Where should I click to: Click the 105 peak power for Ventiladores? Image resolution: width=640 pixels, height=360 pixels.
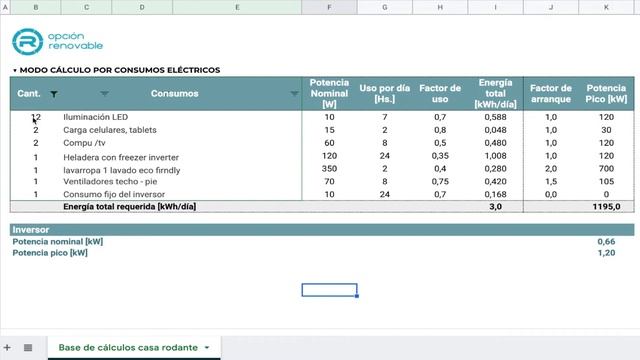point(606,182)
